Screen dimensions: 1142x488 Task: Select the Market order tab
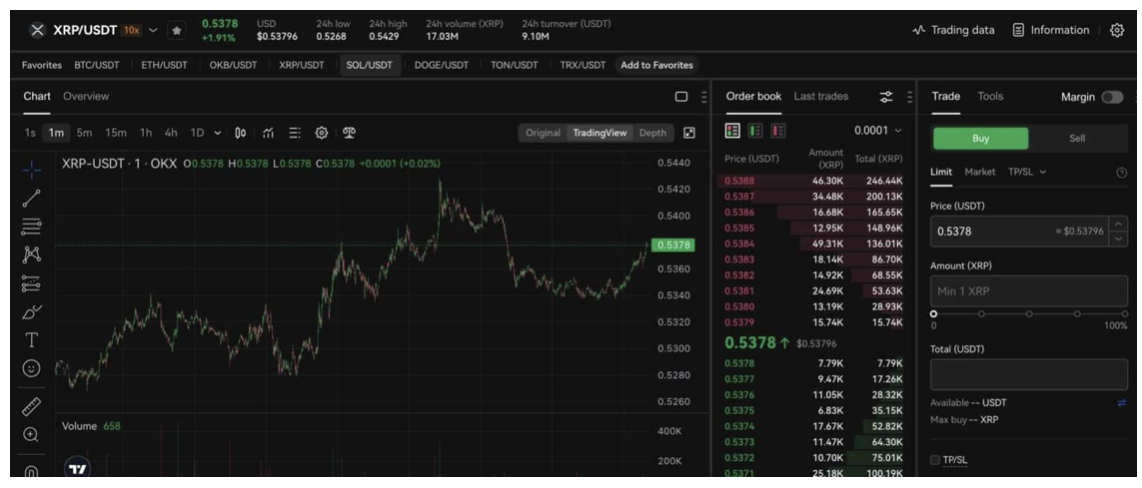click(980, 172)
